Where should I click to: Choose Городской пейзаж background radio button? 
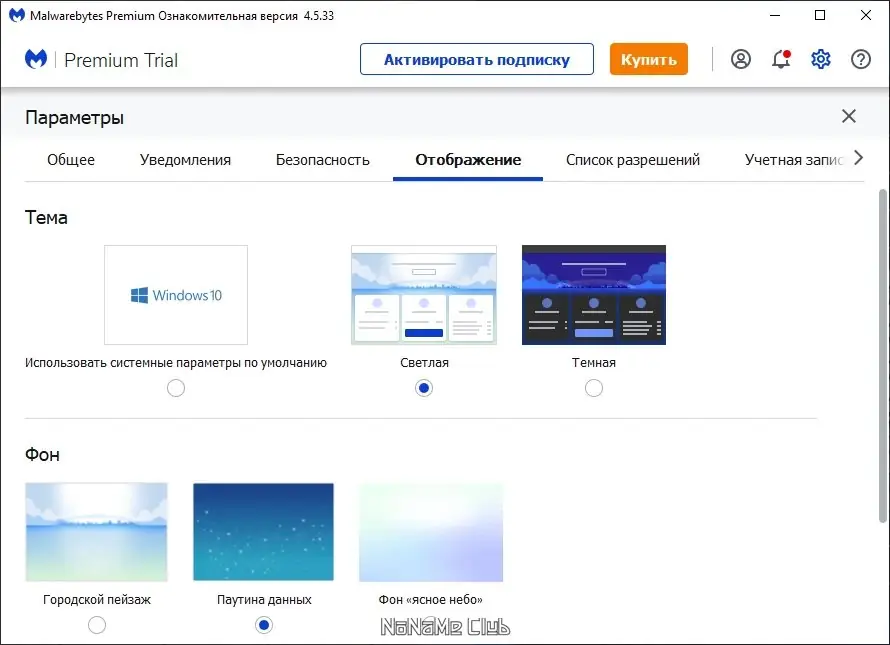pyautogui.click(x=97, y=625)
